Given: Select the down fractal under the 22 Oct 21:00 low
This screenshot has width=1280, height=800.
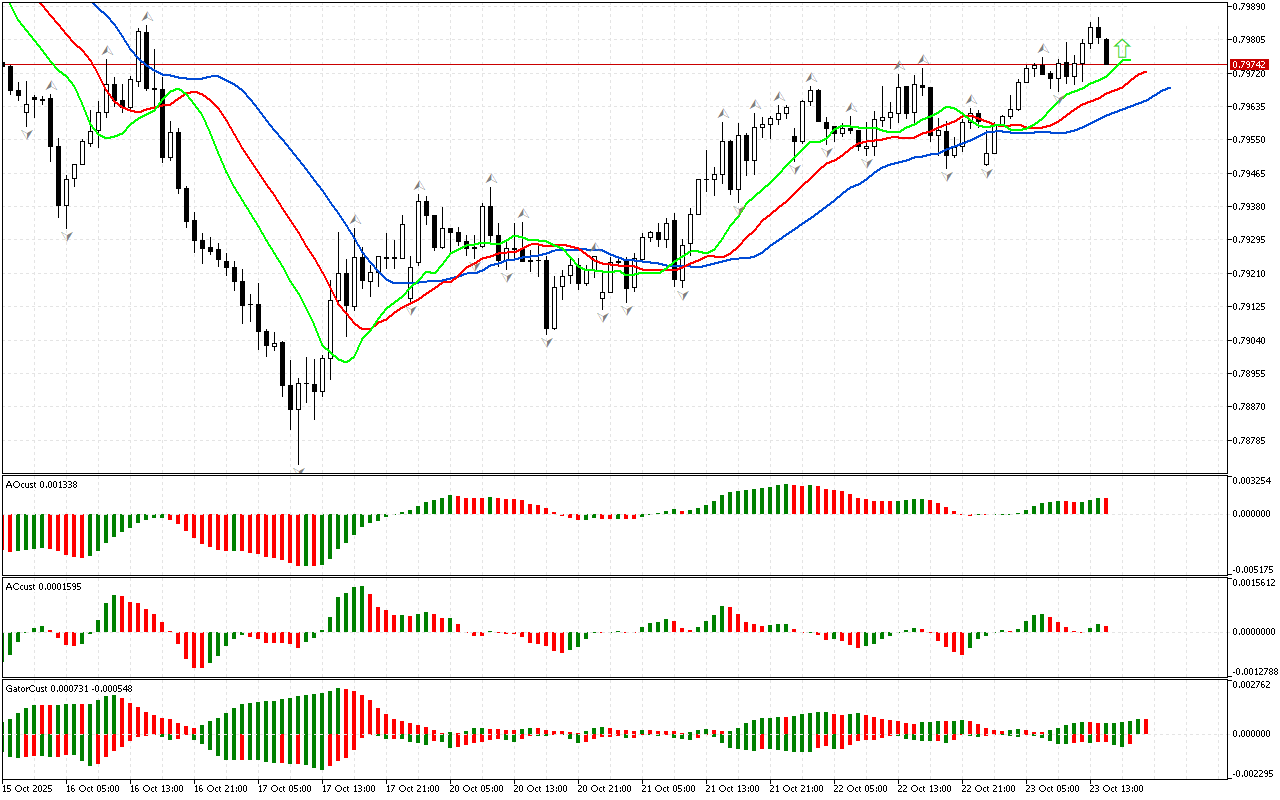Looking at the screenshot, I should click(987, 173).
